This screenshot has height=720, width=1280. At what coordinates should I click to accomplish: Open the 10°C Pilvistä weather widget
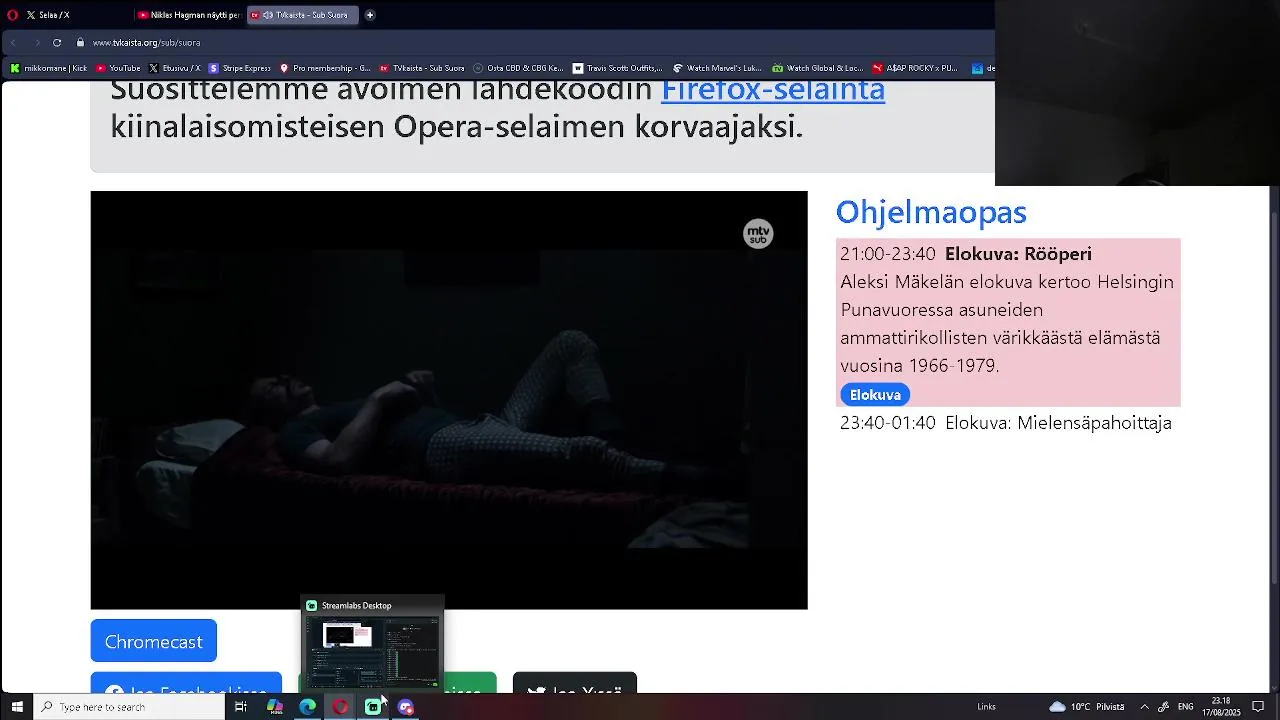[1087, 707]
